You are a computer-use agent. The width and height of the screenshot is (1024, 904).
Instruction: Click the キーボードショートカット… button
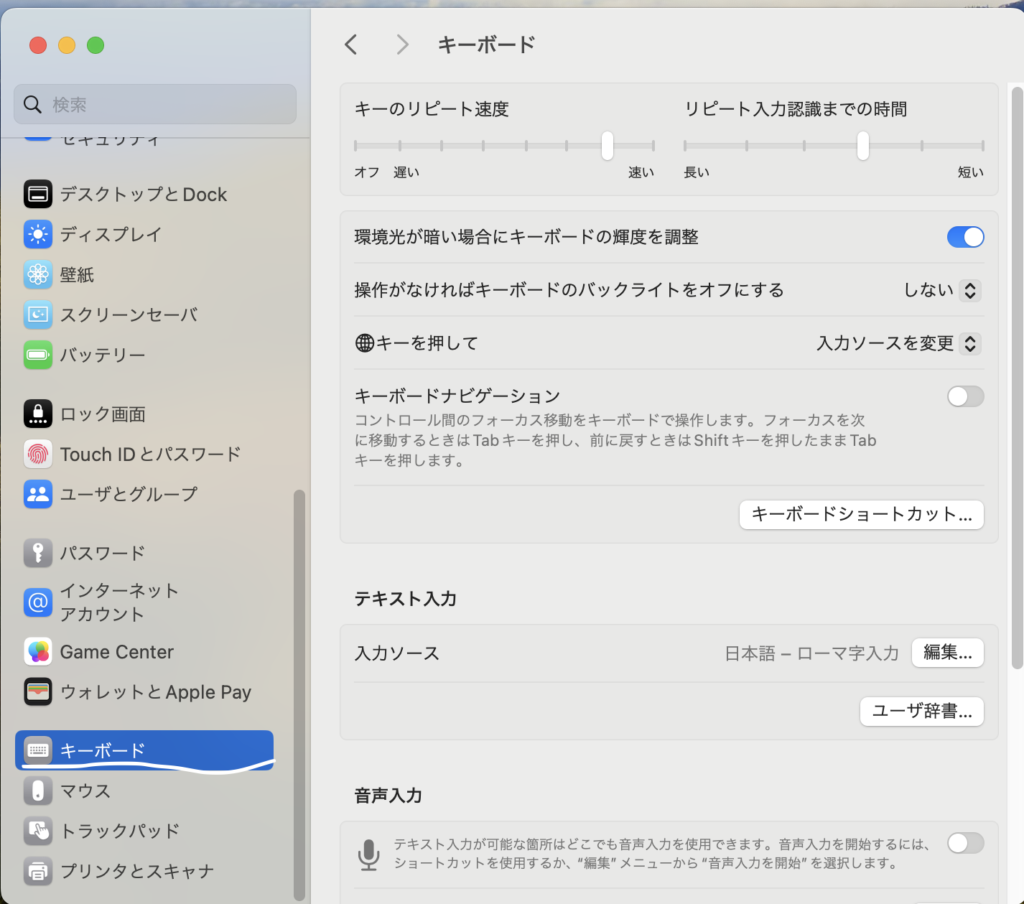pyautogui.click(x=861, y=515)
